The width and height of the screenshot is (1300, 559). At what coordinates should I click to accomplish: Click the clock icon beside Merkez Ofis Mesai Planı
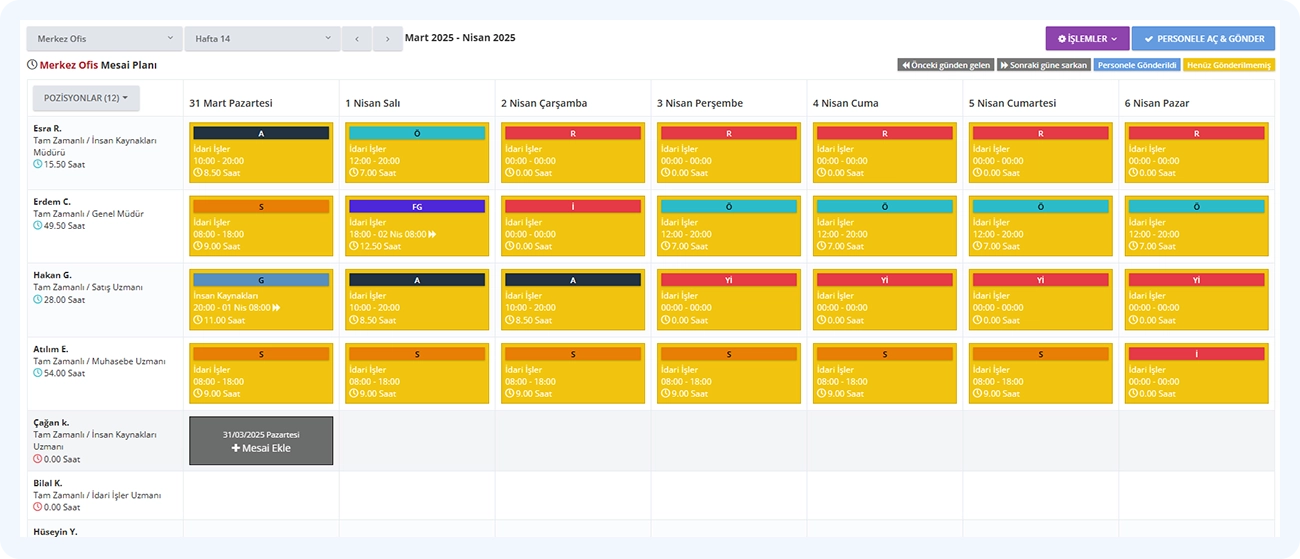pos(32,65)
